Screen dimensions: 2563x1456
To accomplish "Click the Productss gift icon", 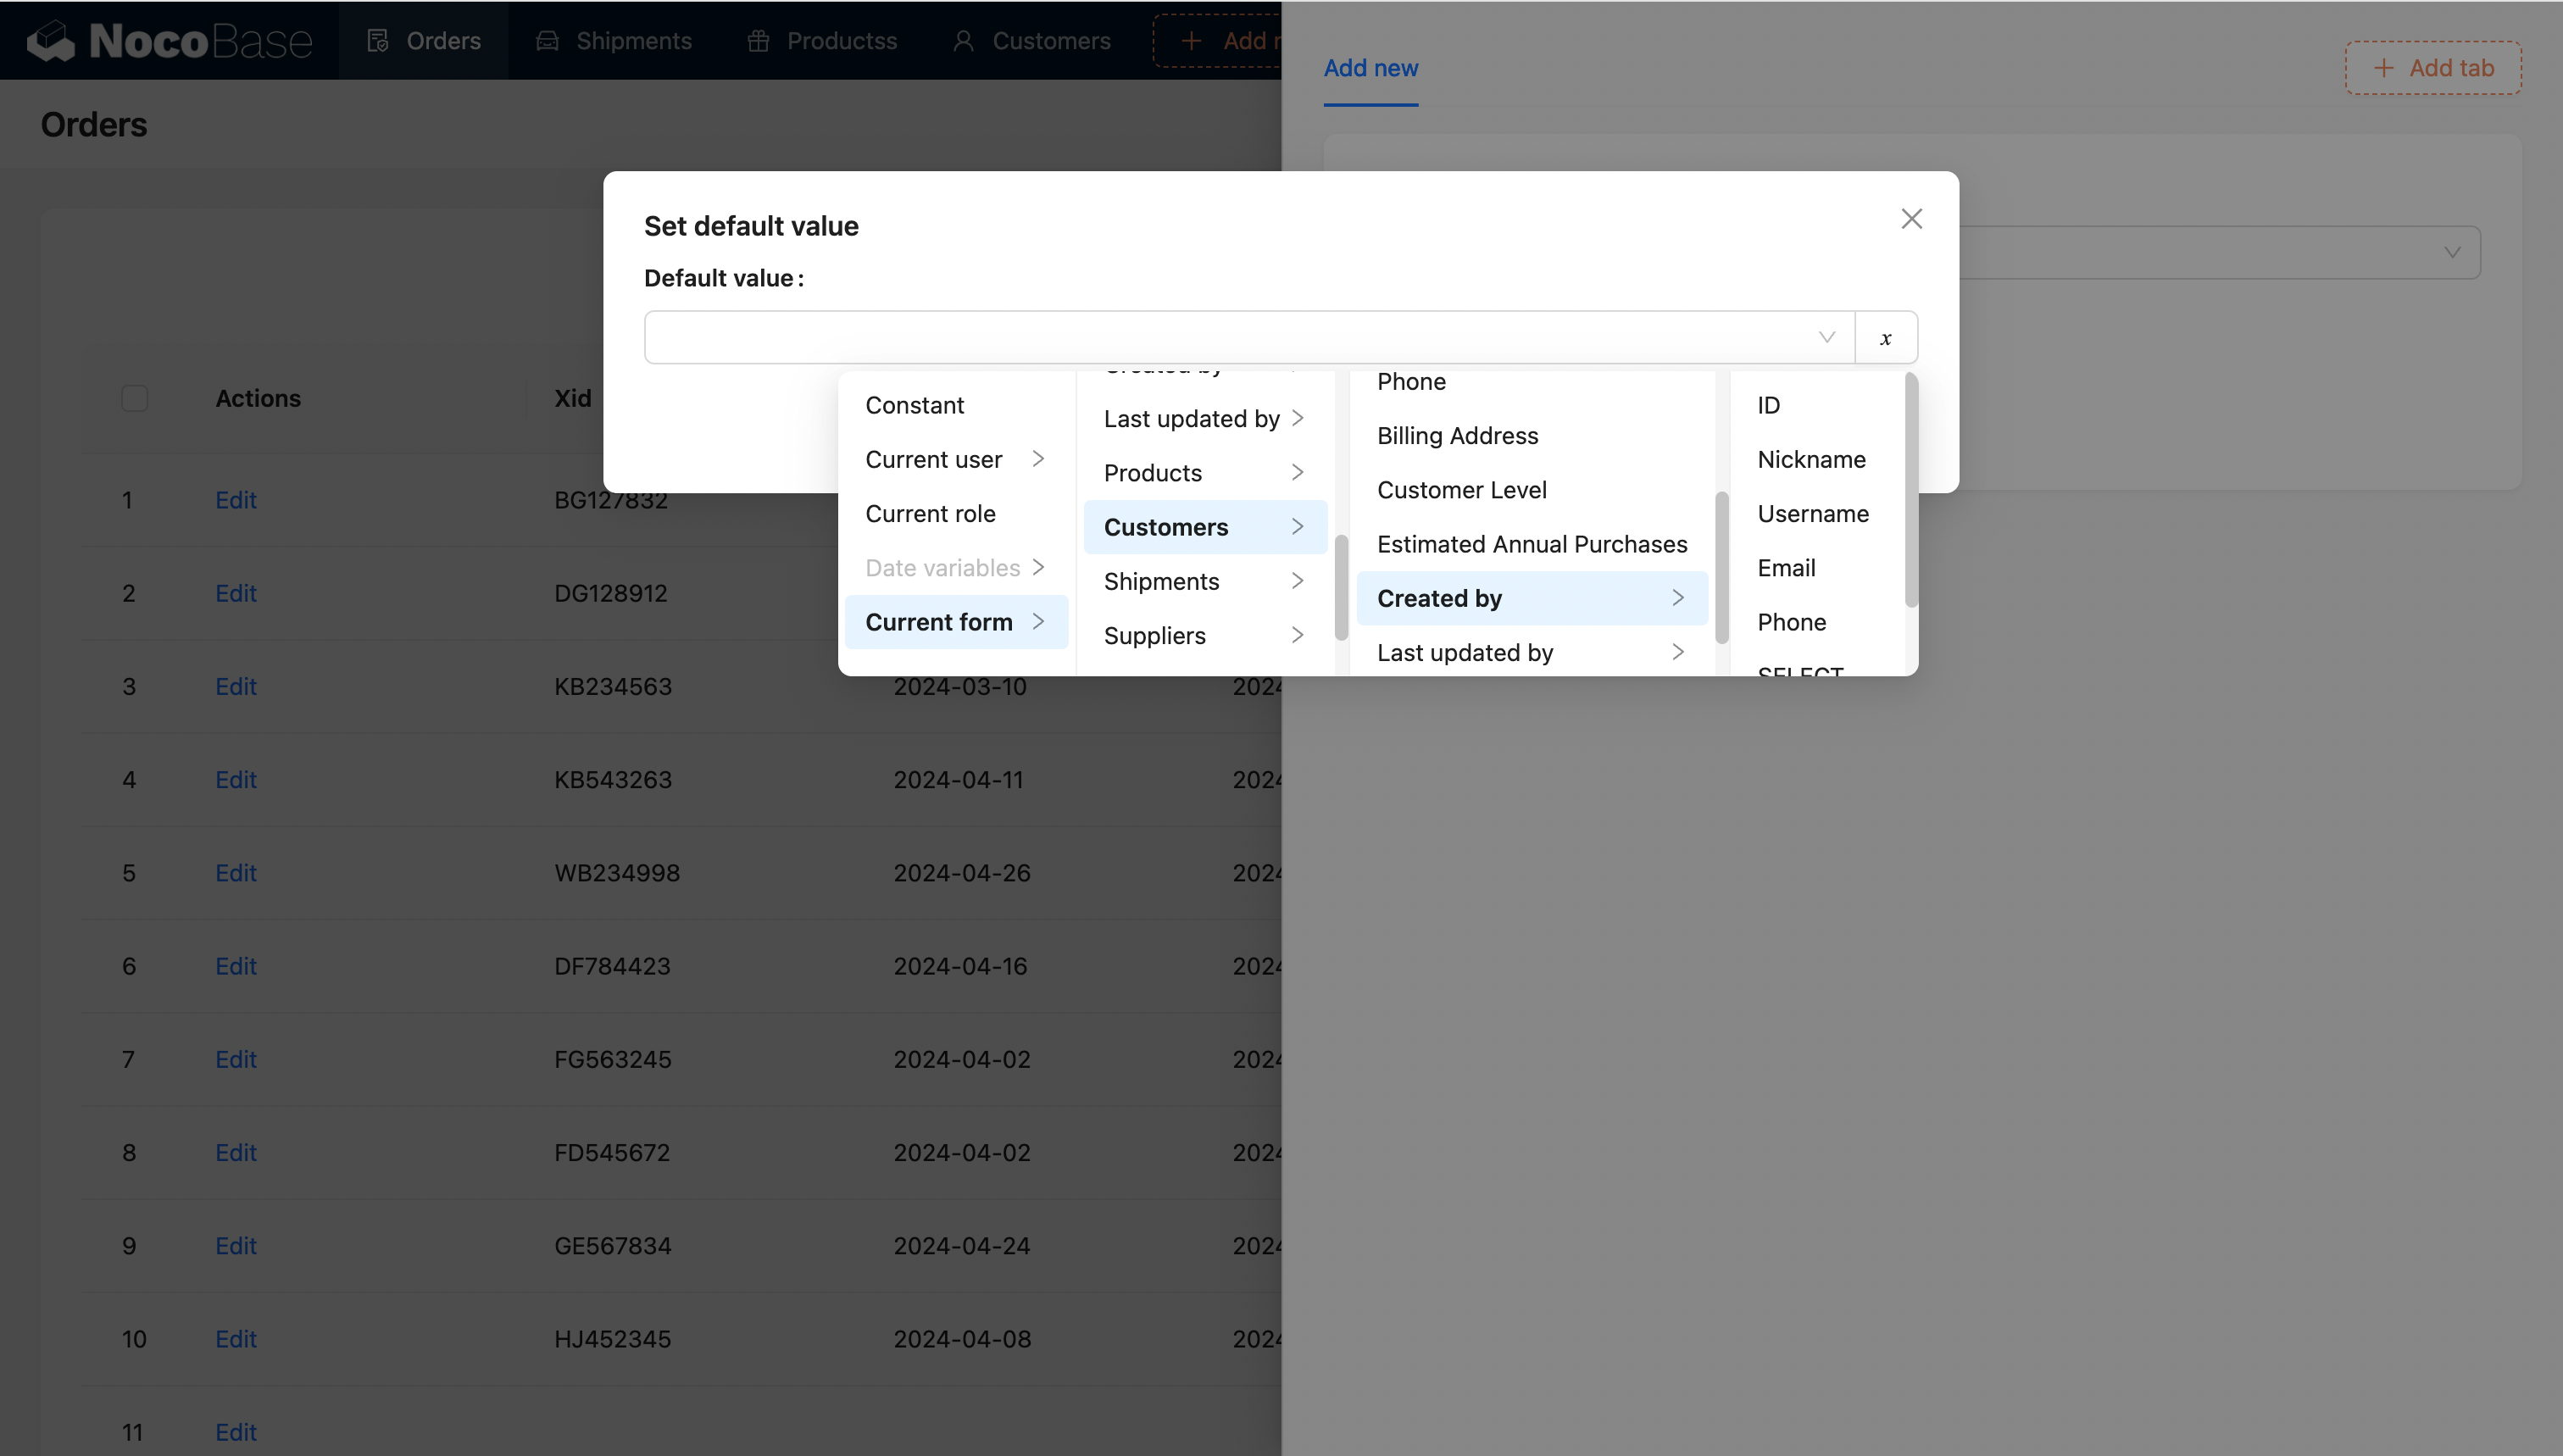I will pyautogui.click(x=758, y=41).
